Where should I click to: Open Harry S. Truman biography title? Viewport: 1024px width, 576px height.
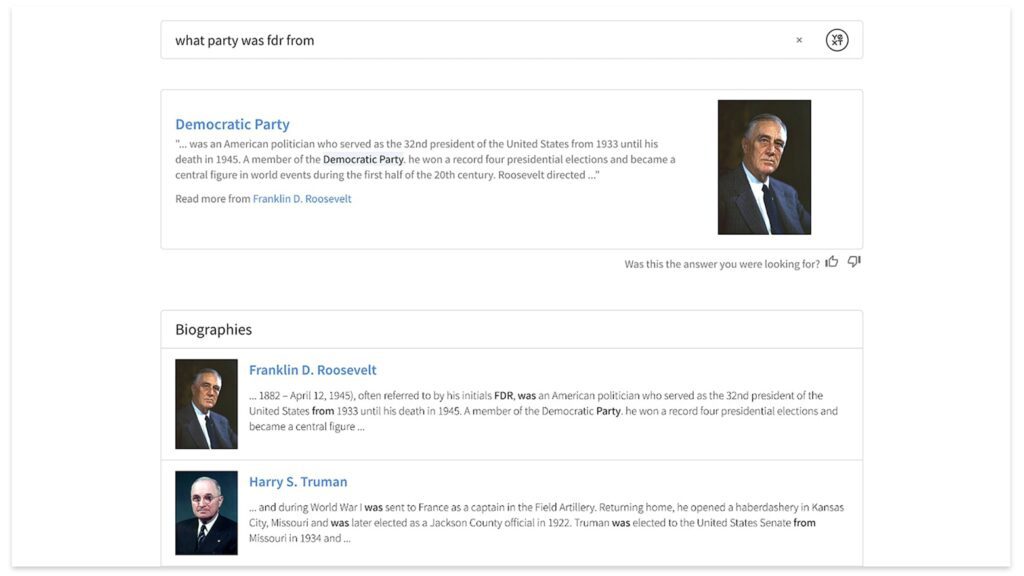point(298,482)
